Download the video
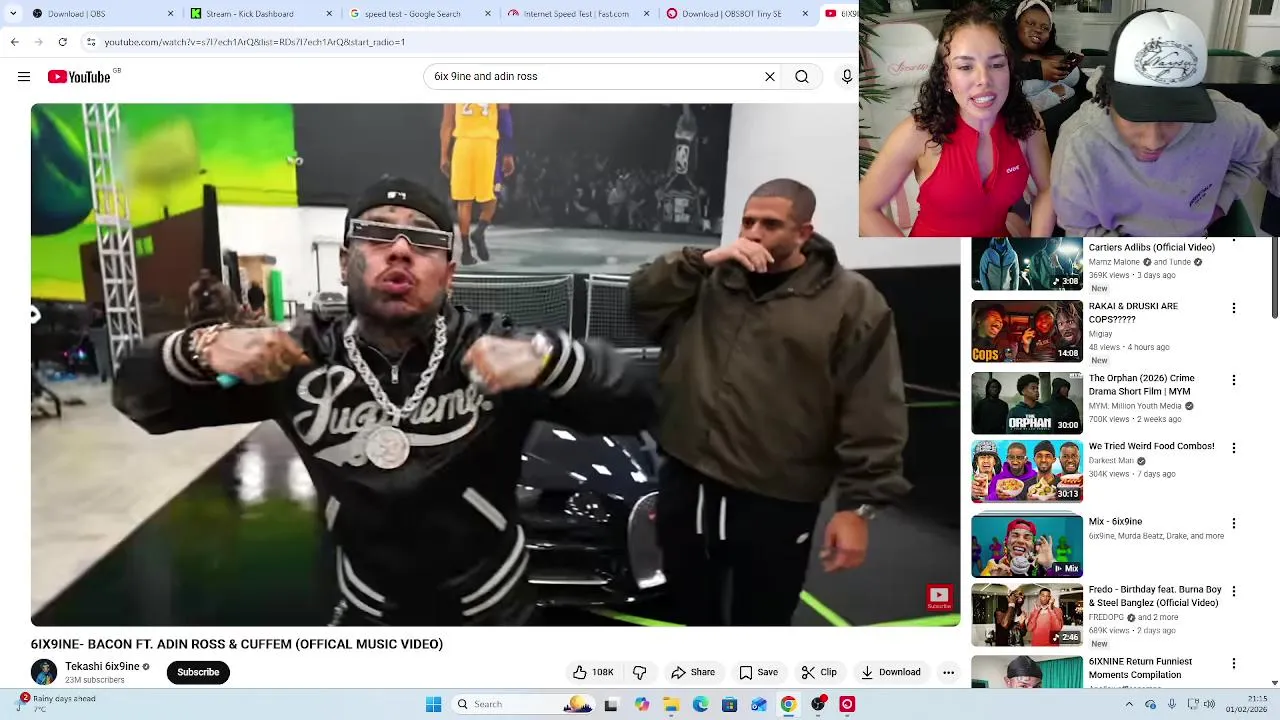 pos(891,672)
